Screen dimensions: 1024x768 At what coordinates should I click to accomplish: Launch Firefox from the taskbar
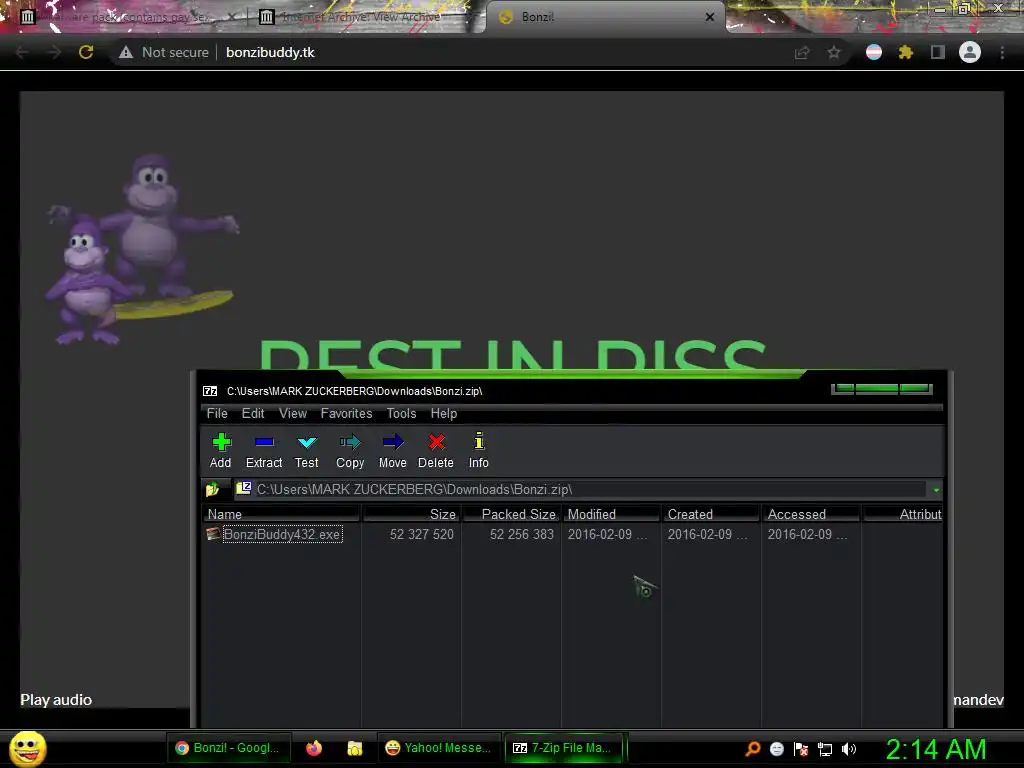[x=314, y=748]
